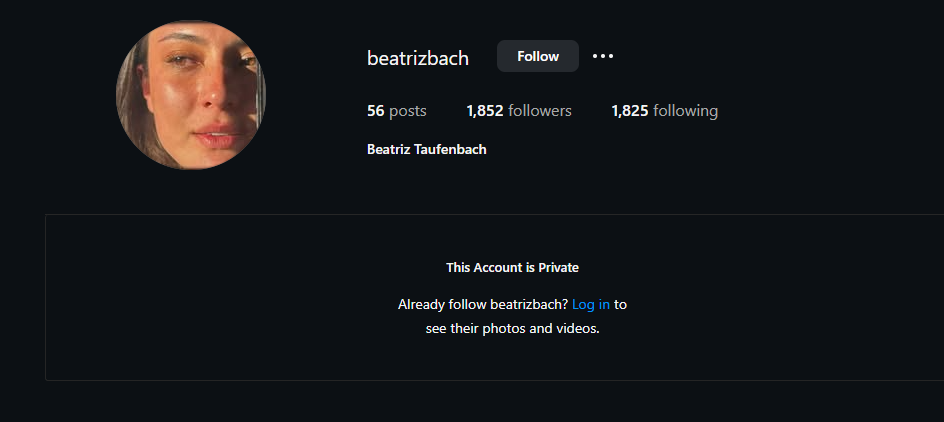
Task: Click the "Already follow beatrizbach?" text
Action: click(483, 304)
